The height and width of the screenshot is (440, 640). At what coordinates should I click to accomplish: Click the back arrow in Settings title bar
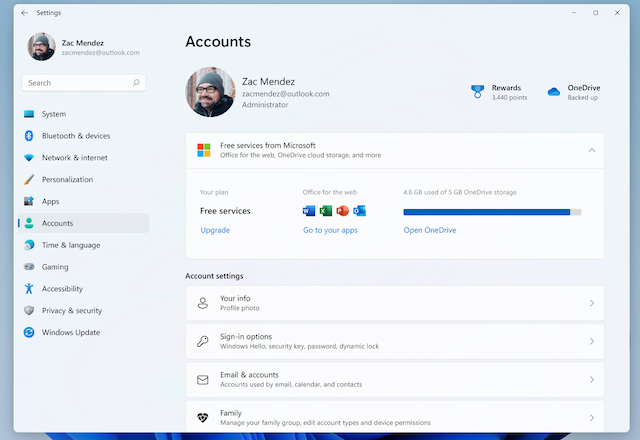tap(24, 13)
